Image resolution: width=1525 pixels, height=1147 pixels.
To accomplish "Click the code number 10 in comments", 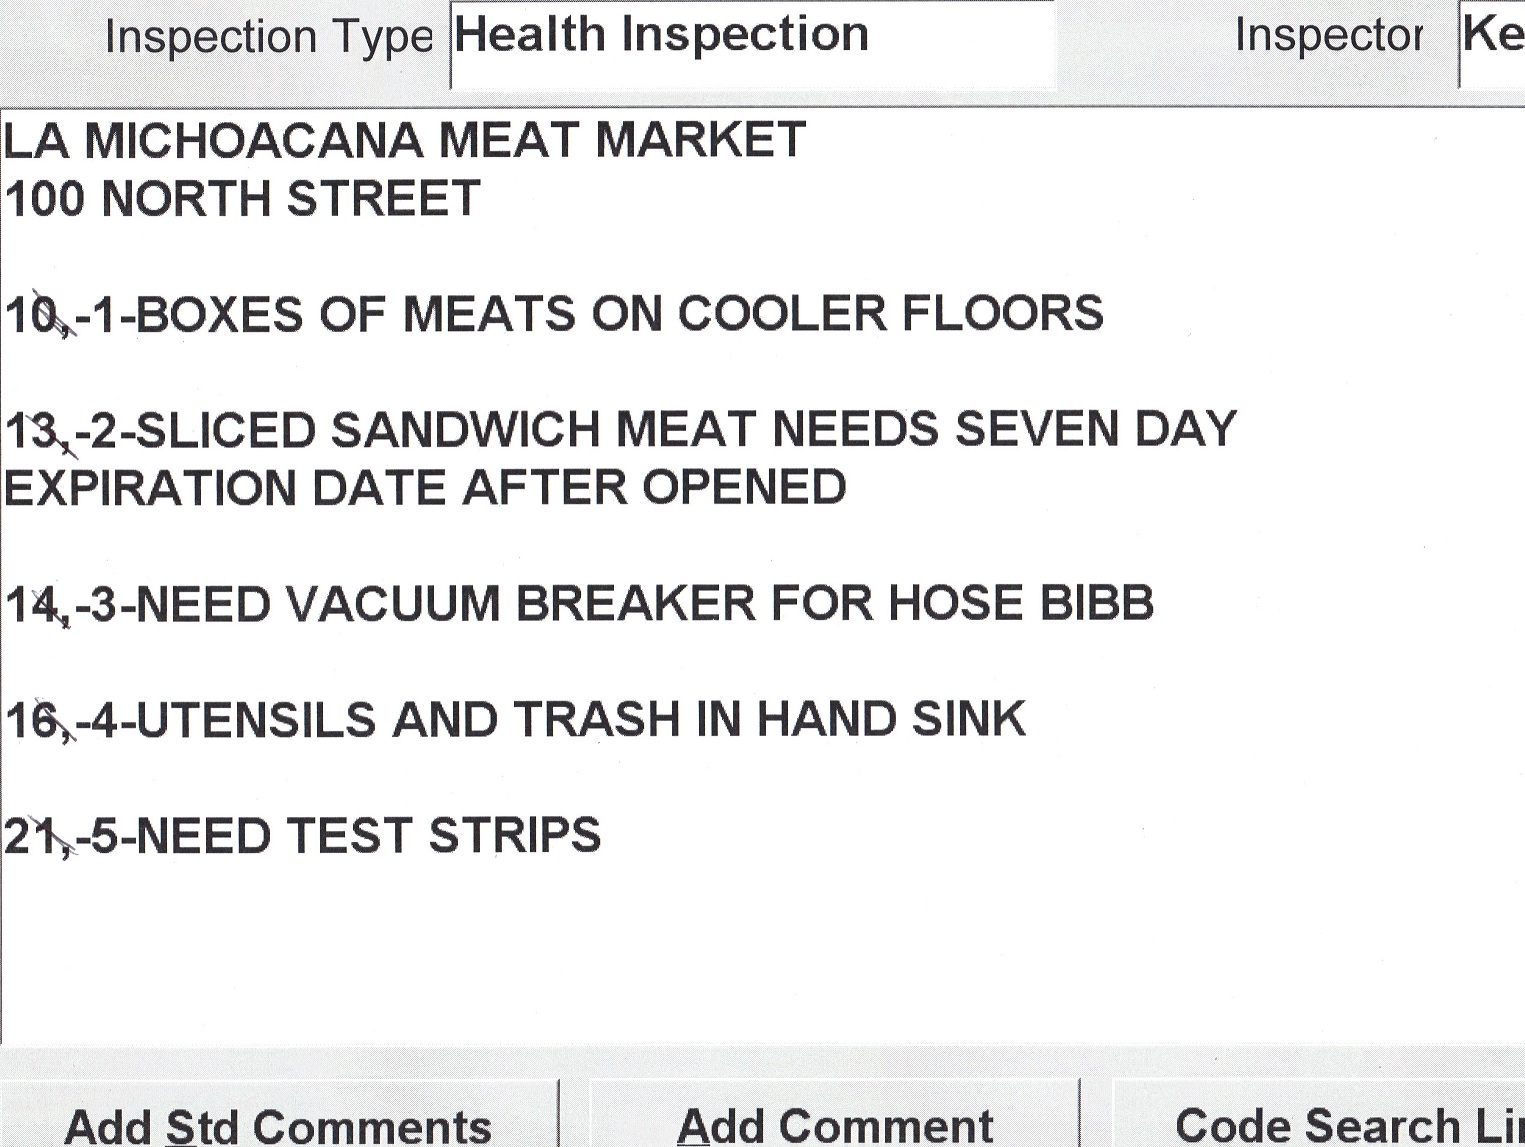I will pyautogui.click(x=32, y=316).
